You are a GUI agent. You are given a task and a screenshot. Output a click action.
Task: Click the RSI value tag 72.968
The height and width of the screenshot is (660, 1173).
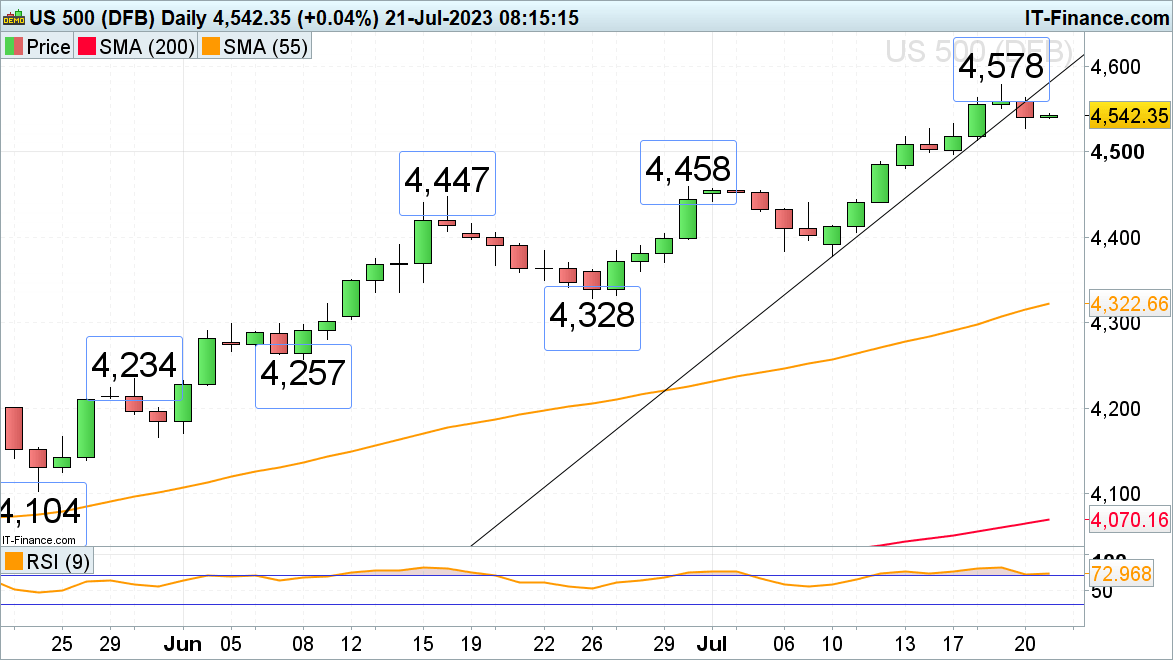point(1129,574)
